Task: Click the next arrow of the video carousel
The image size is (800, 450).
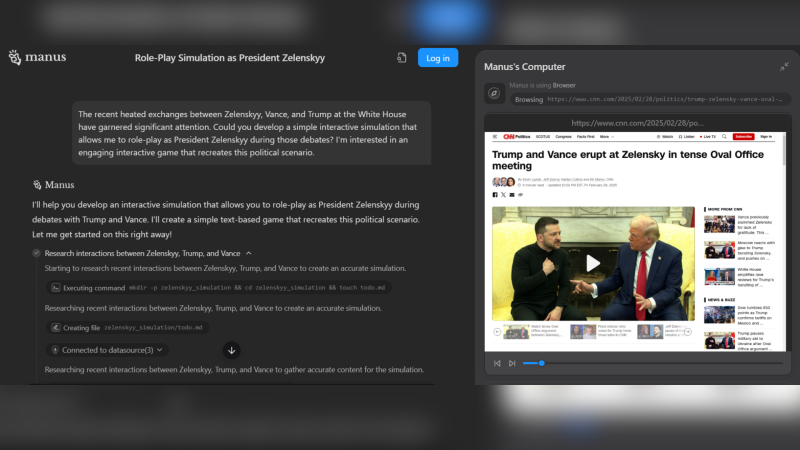Action: pyautogui.click(x=688, y=332)
